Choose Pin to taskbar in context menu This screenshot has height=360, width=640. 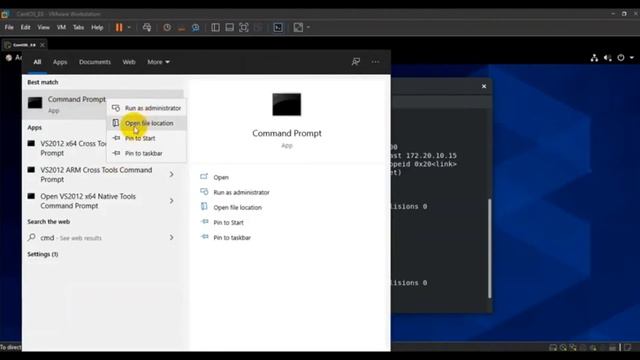tap(147, 153)
